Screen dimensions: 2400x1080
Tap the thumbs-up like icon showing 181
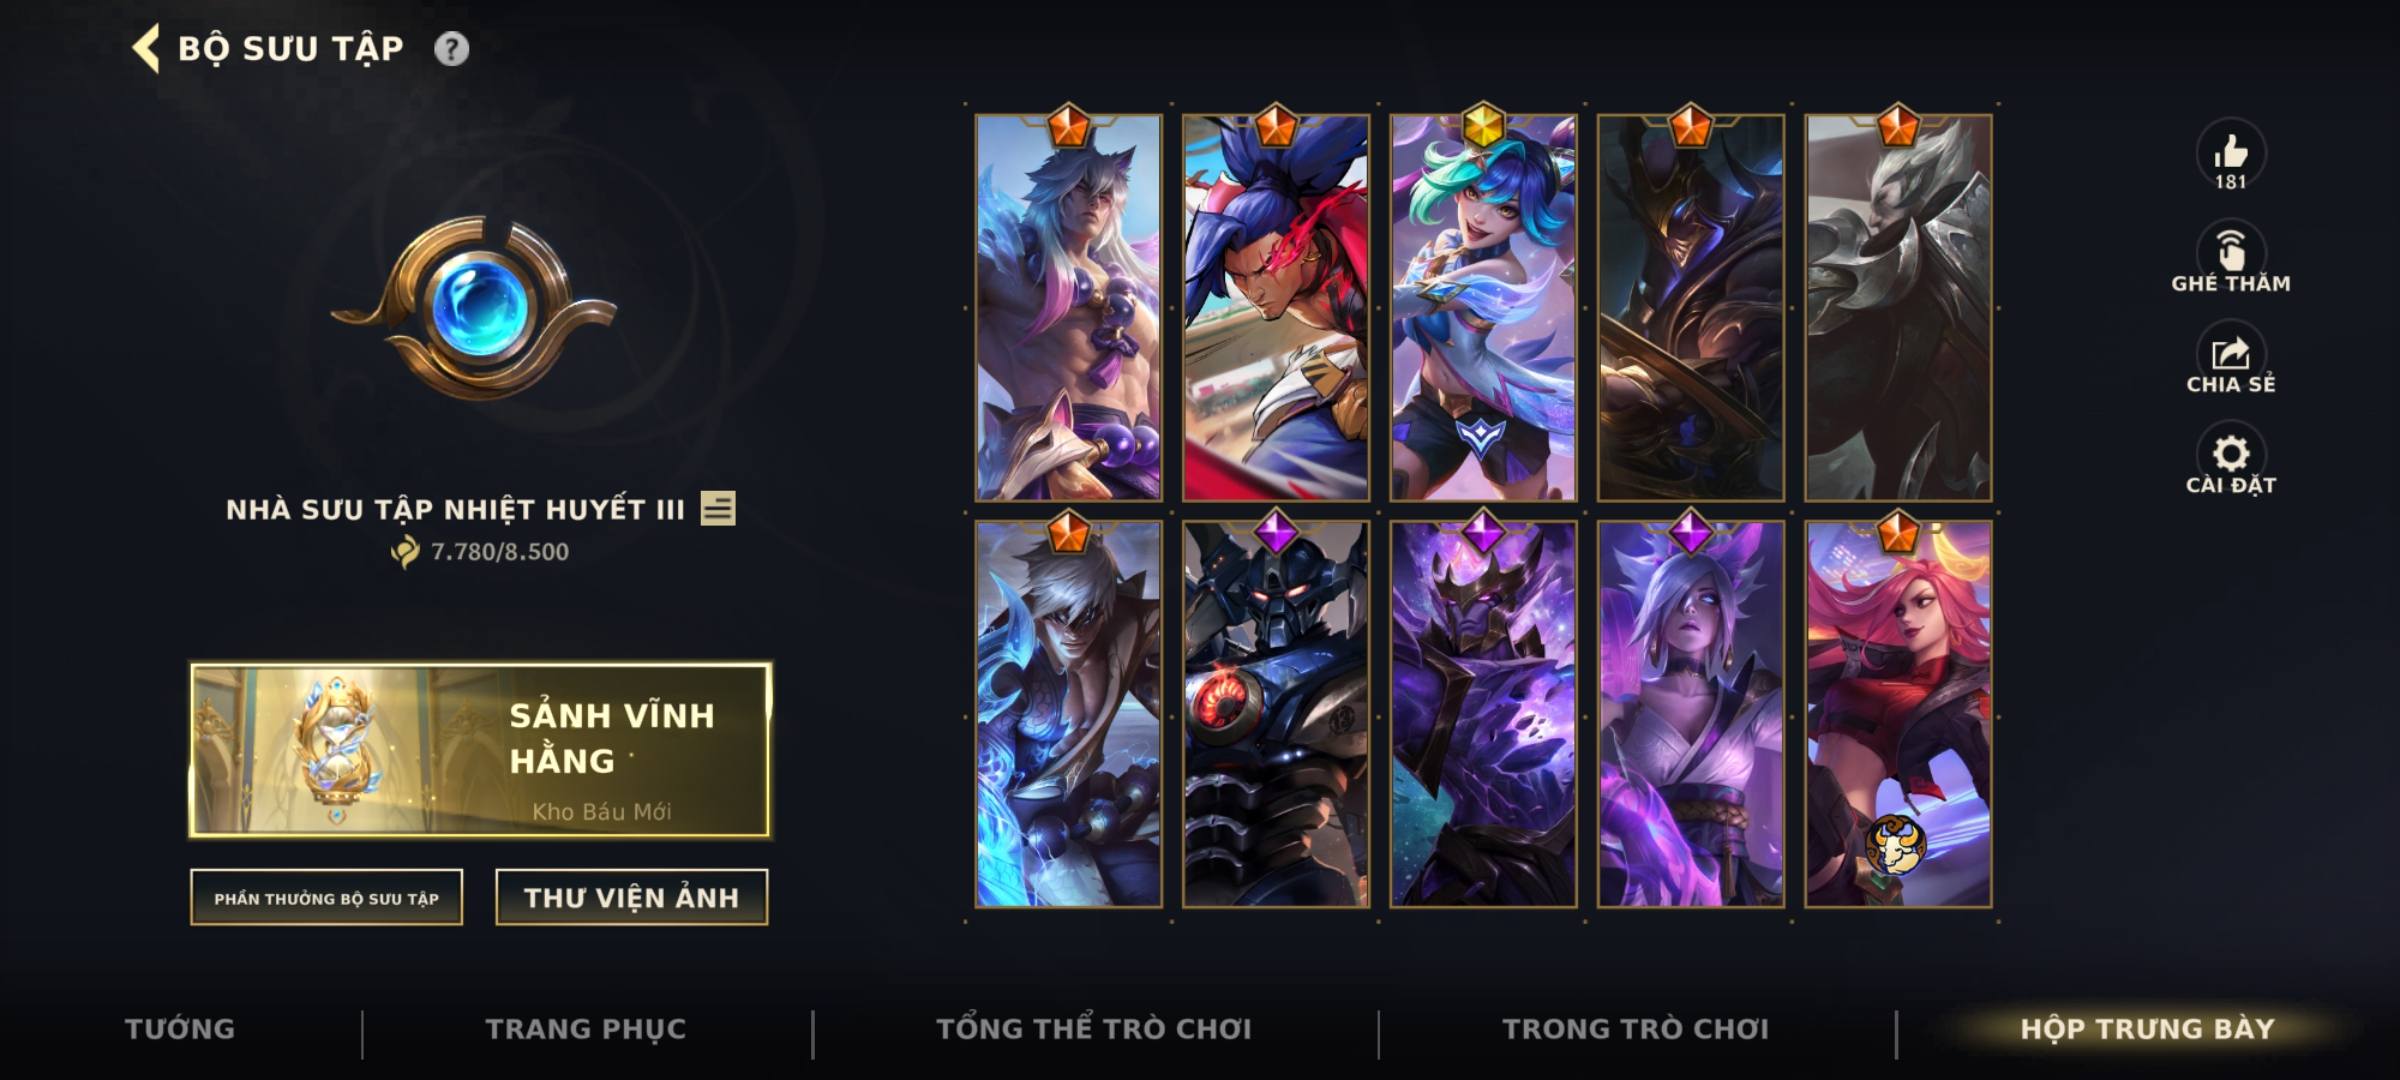[2230, 153]
